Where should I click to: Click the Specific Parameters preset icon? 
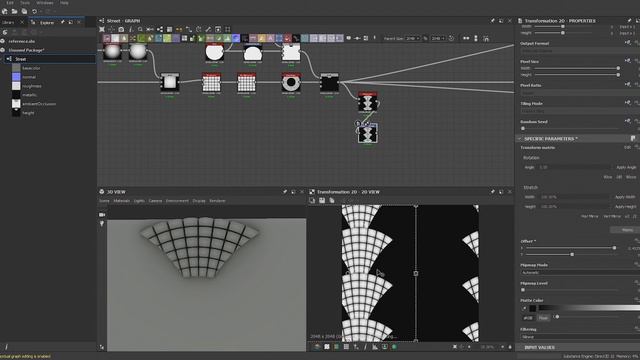coord(633,139)
